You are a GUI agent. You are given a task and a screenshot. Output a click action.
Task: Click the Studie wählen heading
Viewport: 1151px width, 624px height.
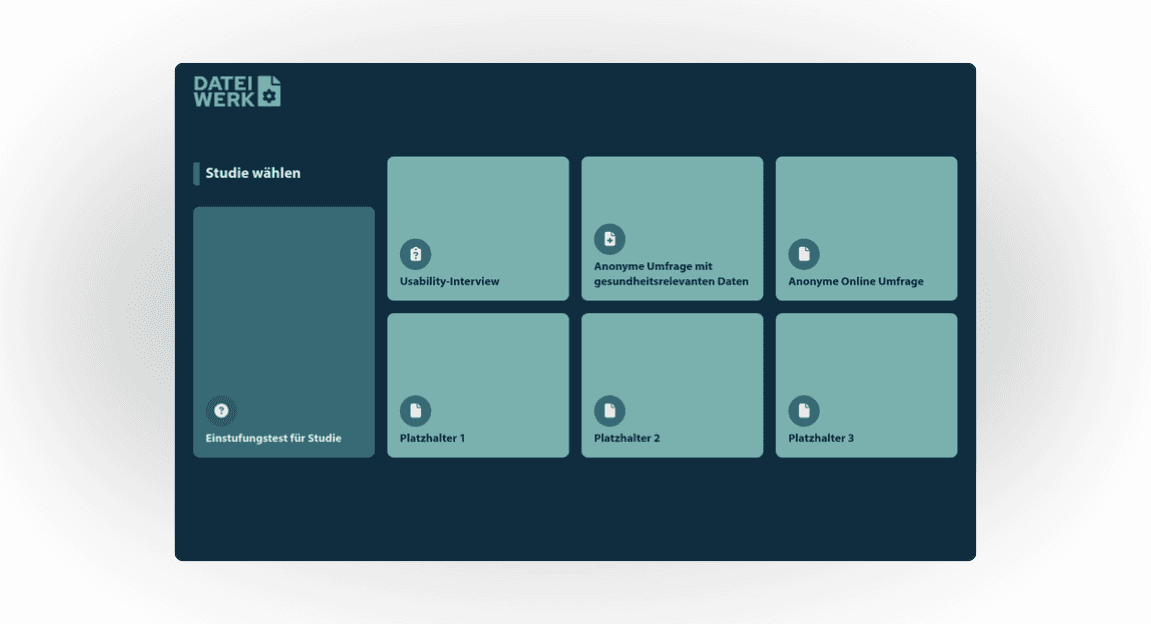click(252, 172)
